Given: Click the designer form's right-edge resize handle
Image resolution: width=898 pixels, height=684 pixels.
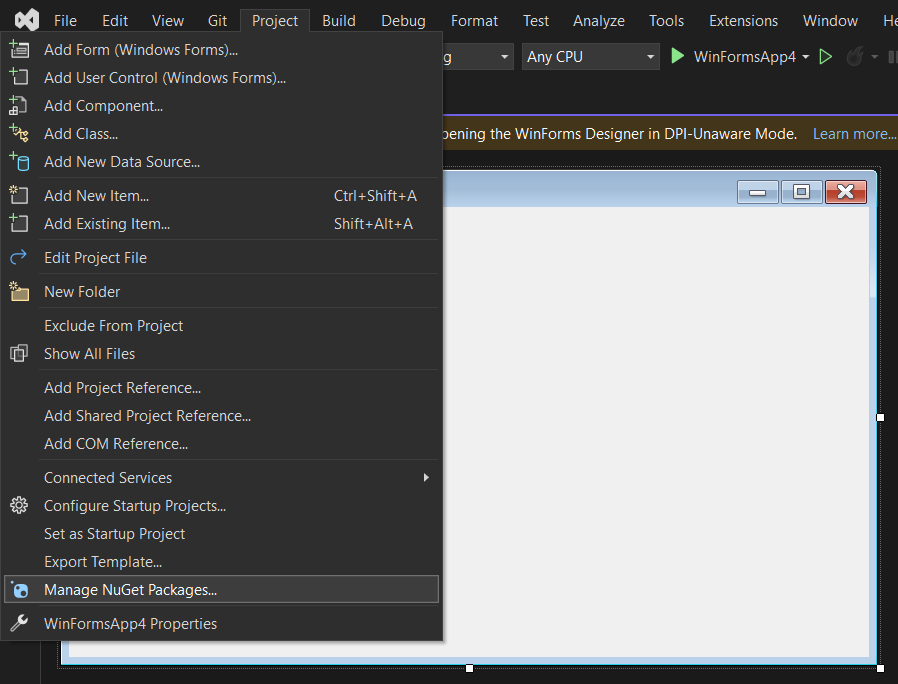Looking at the screenshot, I should 880,417.
